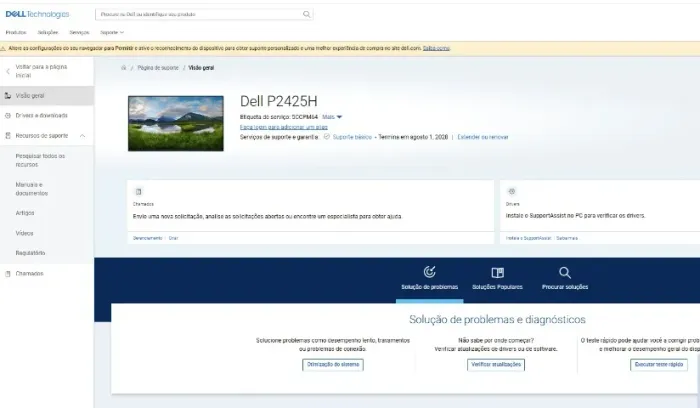Click the home icon in breadcrumb
The height and width of the screenshot is (408, 700).
(124, 68)
